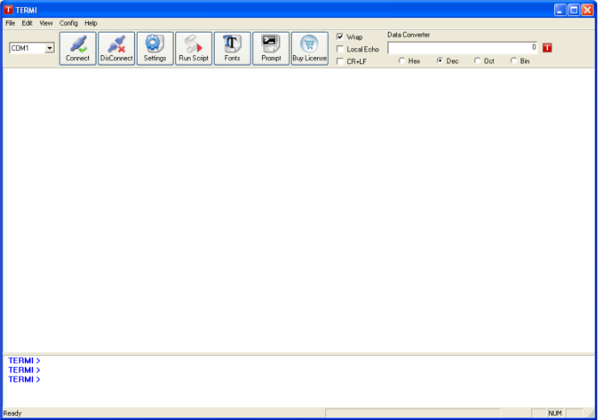Uncheck the Wrap checkbox
Image resolution: width=598 pixels, height=420 pixels.
click(x=340, y=37)
